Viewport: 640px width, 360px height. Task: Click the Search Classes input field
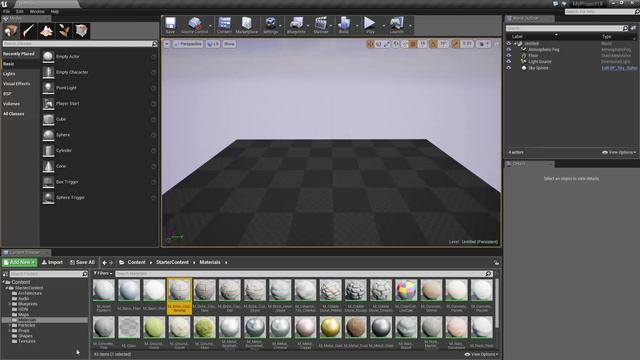(x=80, y=44)
